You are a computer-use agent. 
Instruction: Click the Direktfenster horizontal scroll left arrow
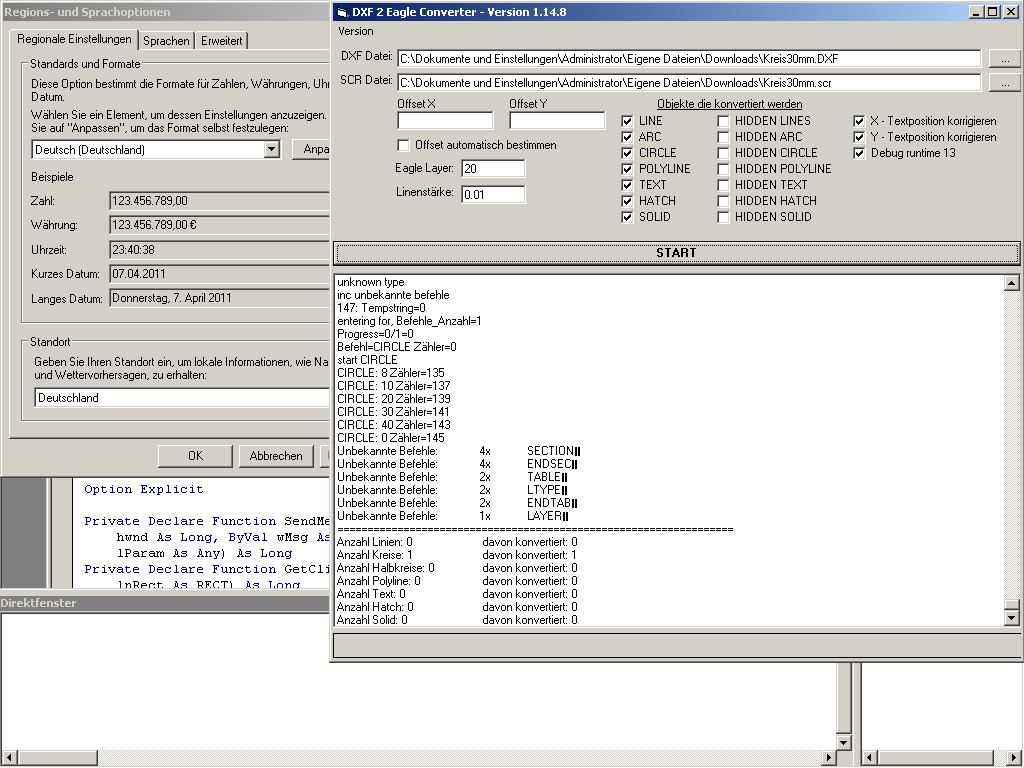[9, 758]
